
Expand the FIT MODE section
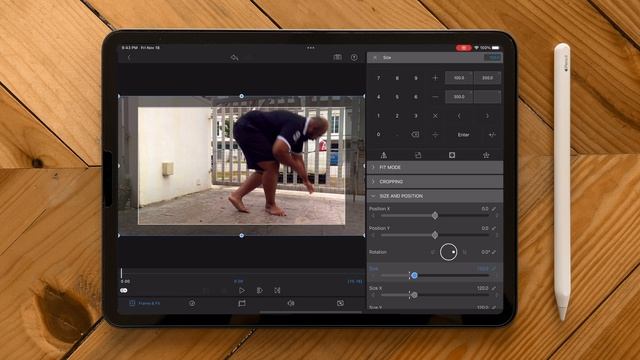[x=435, y=167]
